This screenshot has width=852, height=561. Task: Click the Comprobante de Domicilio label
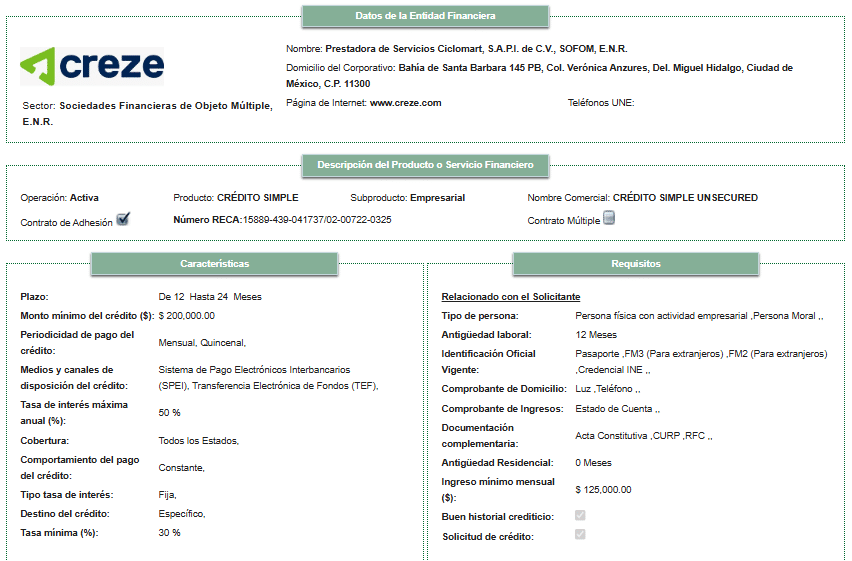[x=504, y=389]
